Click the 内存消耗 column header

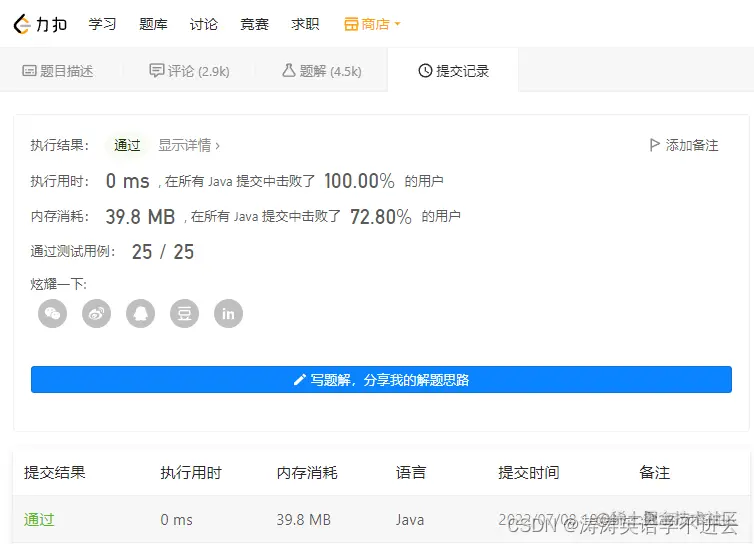(307, 472)
